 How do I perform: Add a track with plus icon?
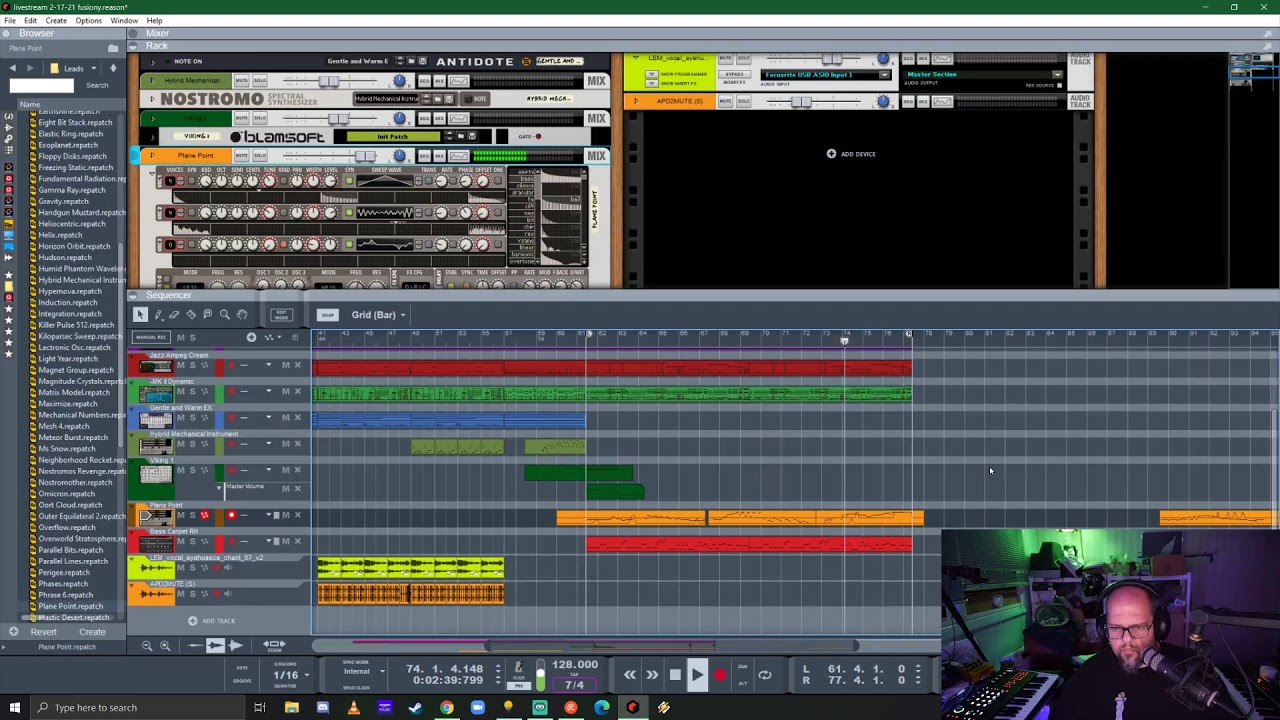(x=251, y=337)
